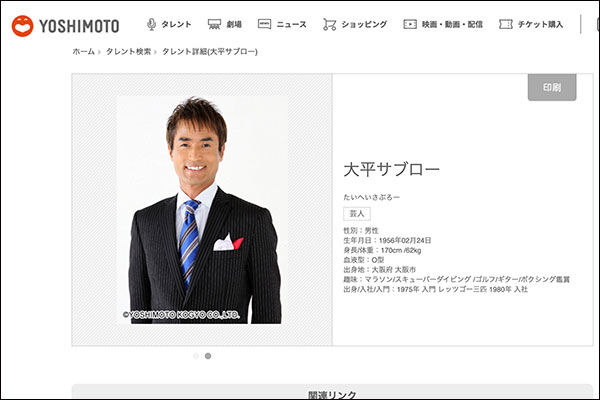Viewport: 600px width, 400px height.
Task: Open the ショッピング menu item
Action: (364, 24)
